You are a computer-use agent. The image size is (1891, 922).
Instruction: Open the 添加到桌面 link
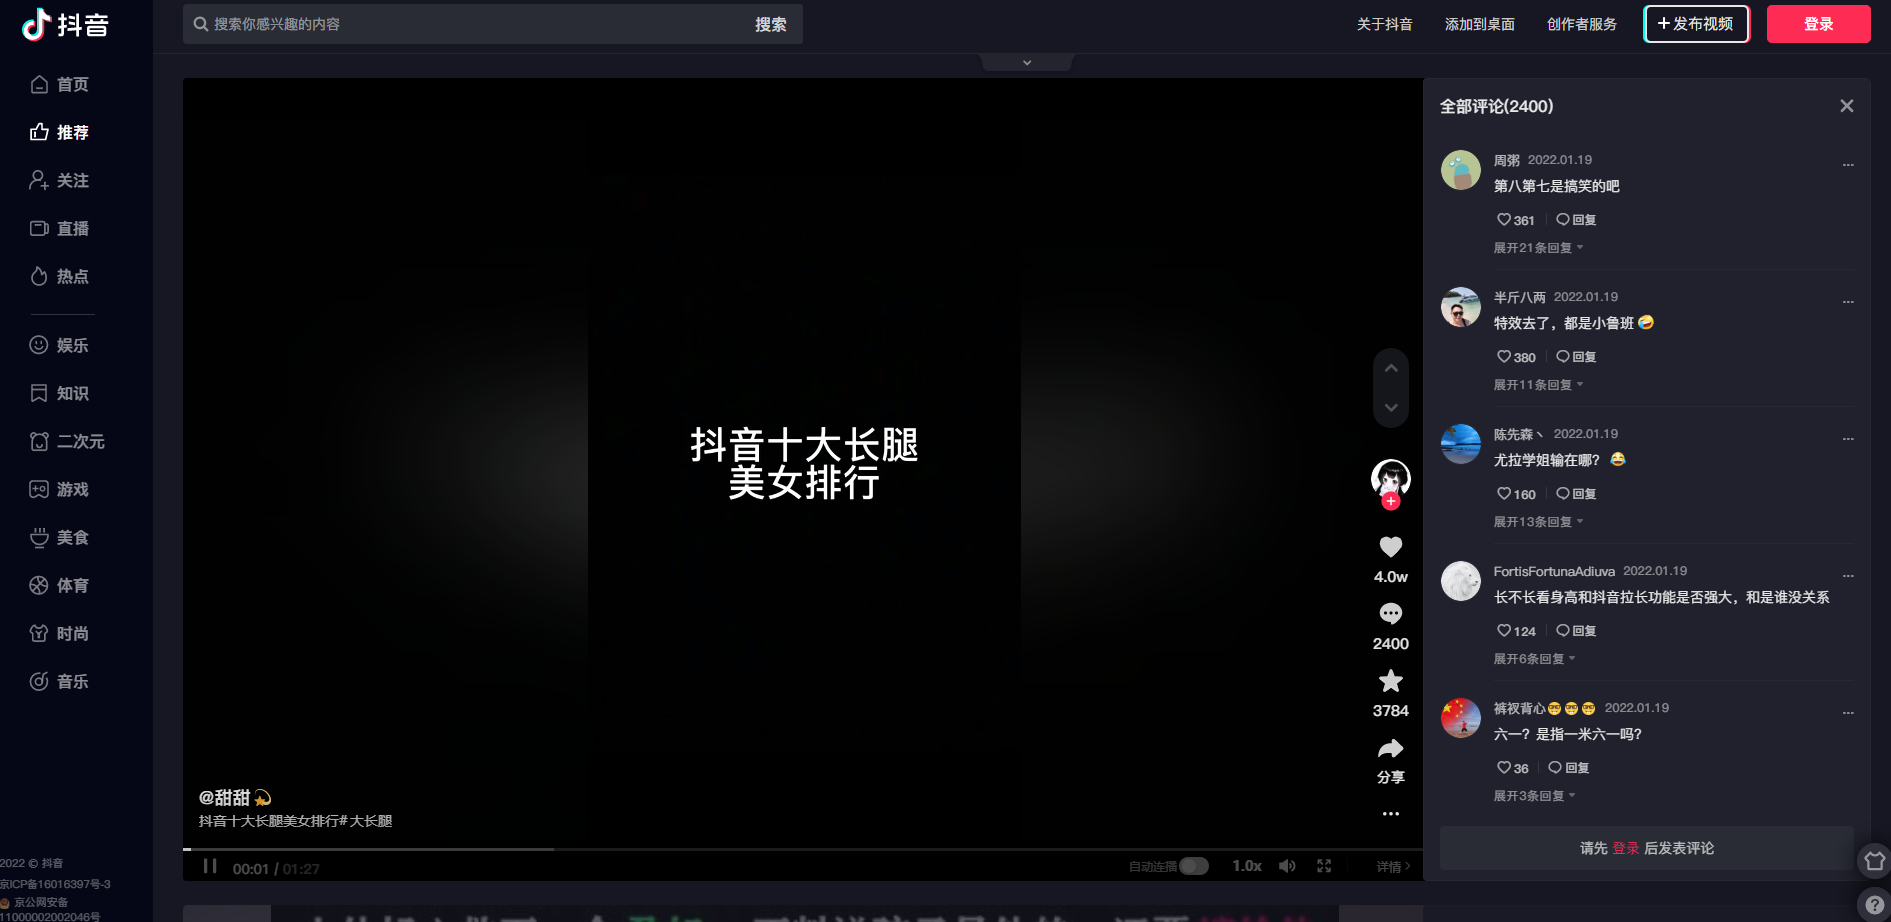coord(1479,24)
